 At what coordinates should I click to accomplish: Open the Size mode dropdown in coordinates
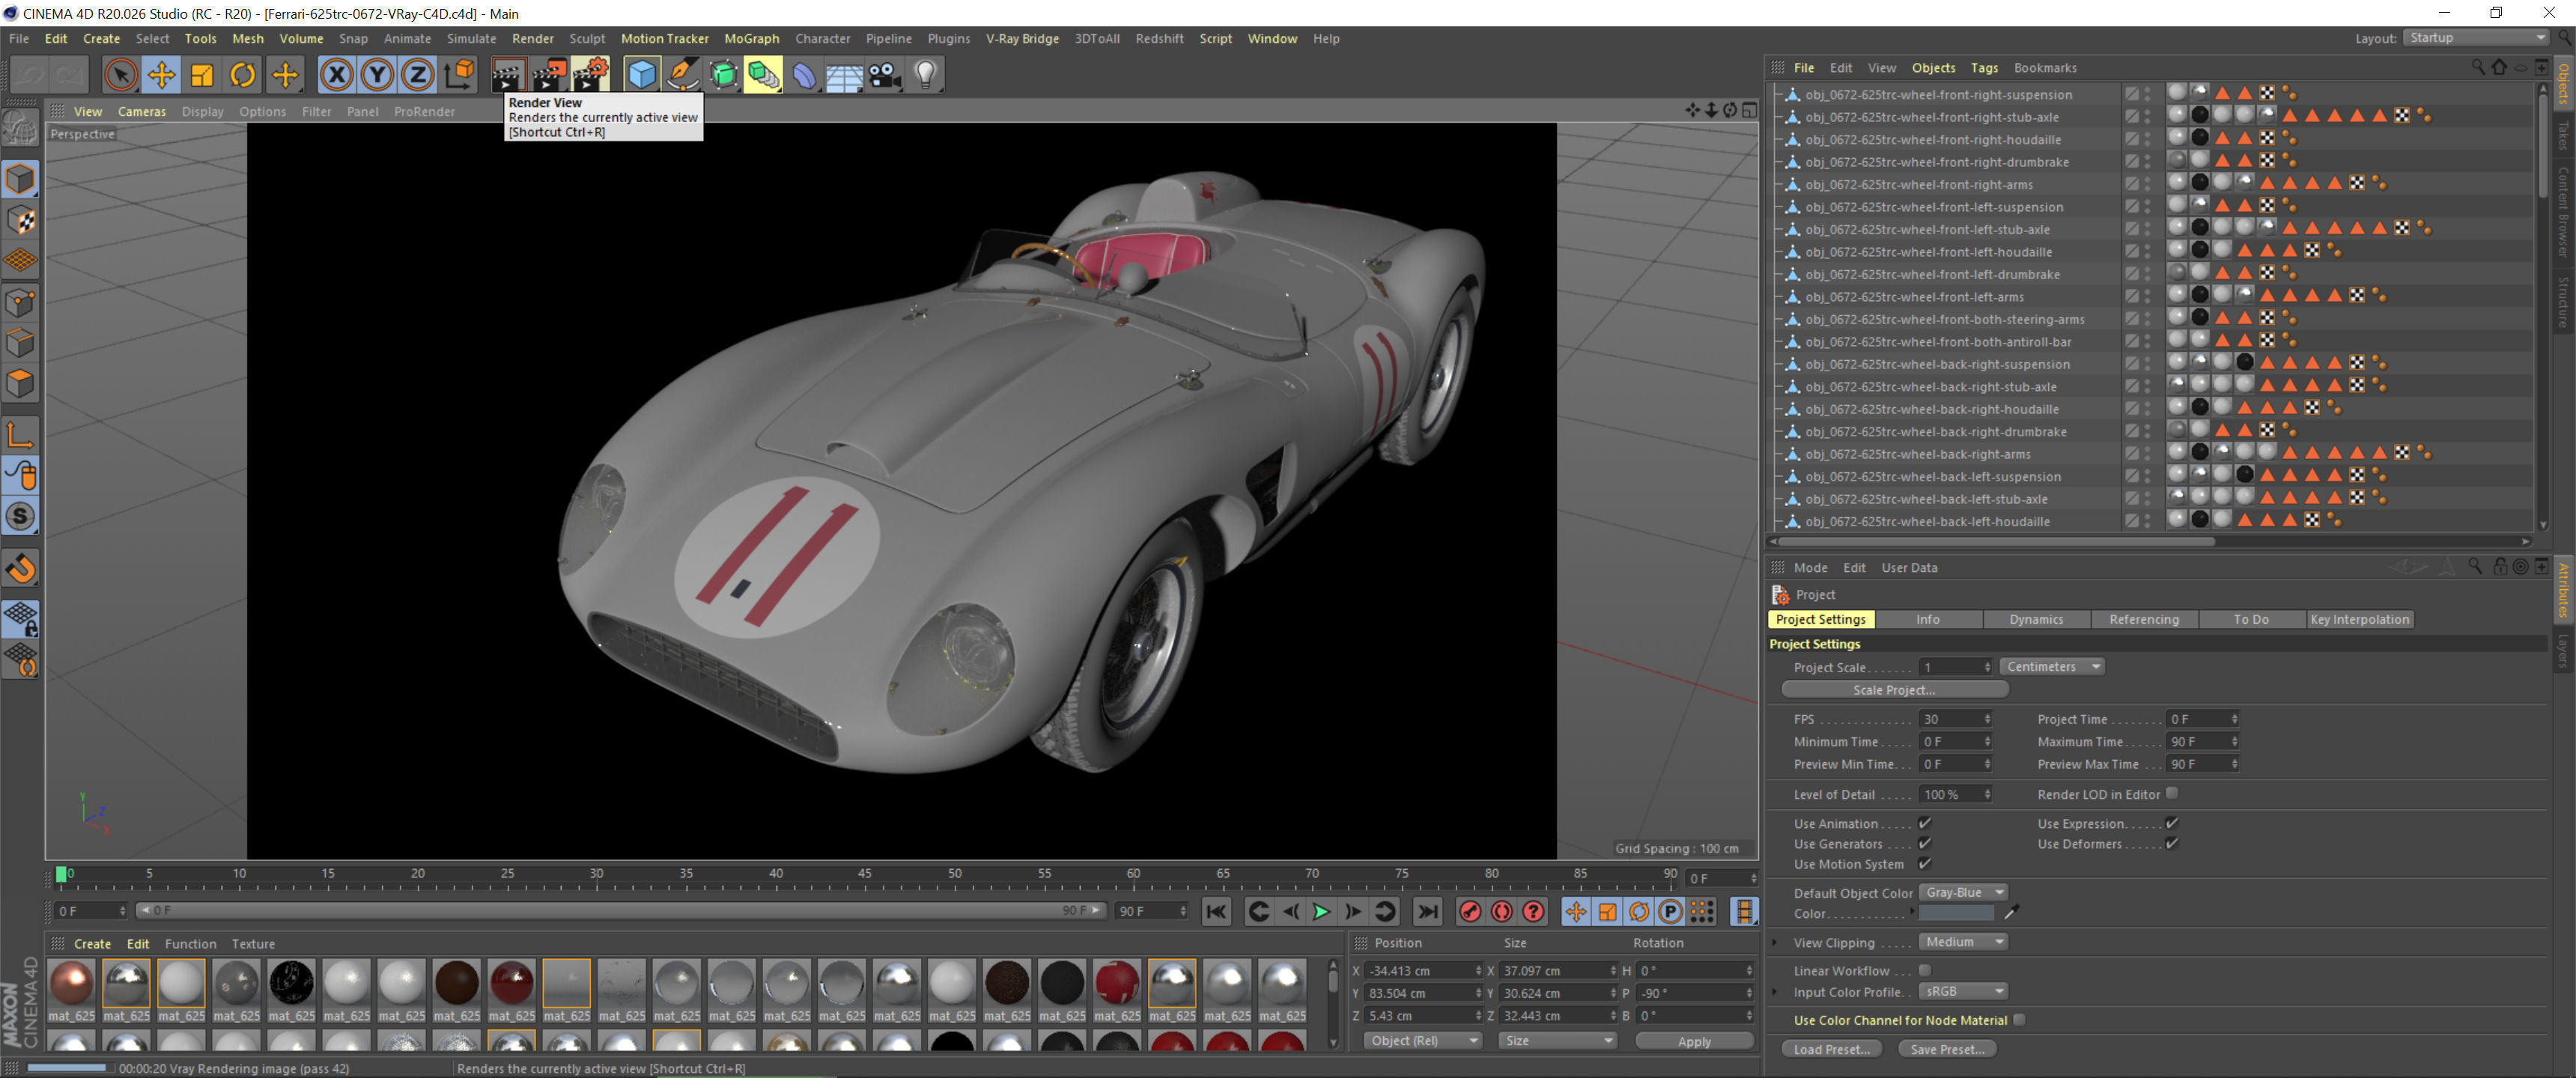point(1558,1041)
